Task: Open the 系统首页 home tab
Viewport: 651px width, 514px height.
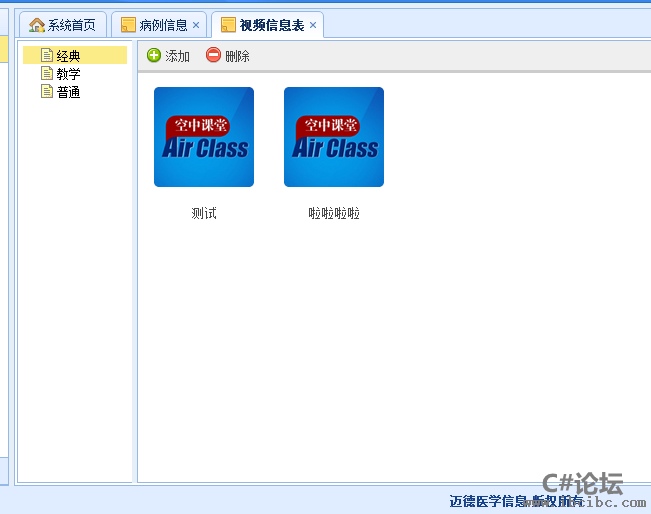Action: coord(63,25)
